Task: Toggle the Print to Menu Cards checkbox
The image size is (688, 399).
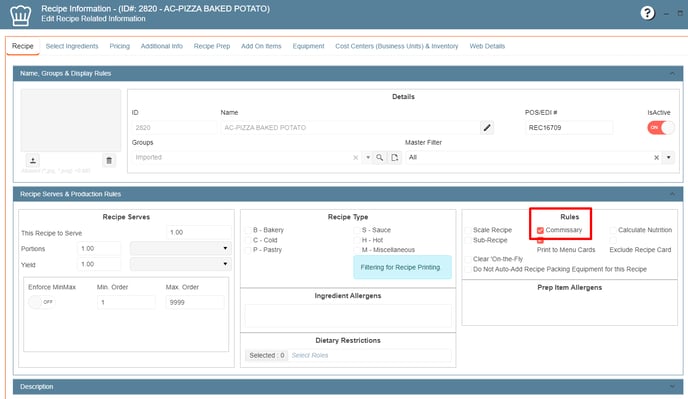Action: click(x=540, y=240)
